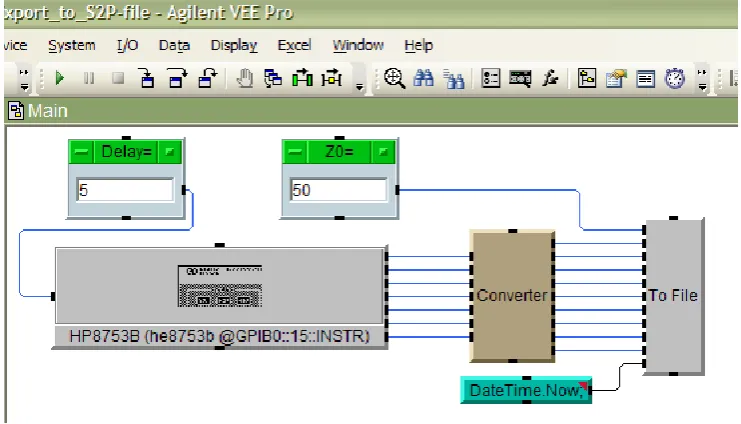Image resolution: width=741 pixels, height=424 pixels.
Task: Click the small binoculars Find Next icon
Action: coord(454,79)
